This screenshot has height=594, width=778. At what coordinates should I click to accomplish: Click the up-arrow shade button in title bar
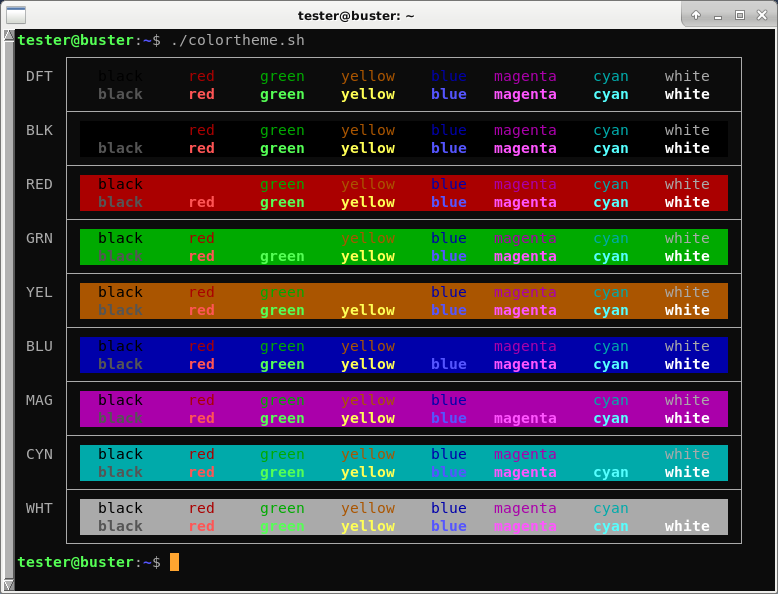tap(696, 15)
